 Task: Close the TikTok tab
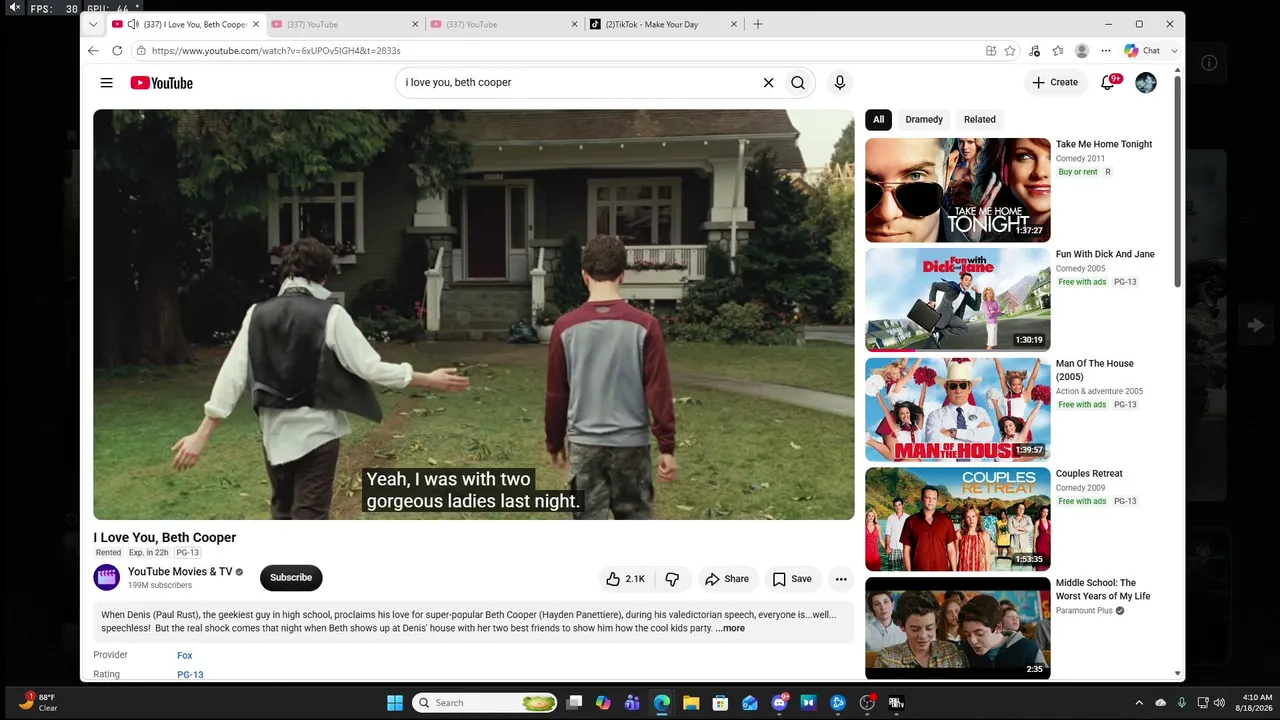734,24
